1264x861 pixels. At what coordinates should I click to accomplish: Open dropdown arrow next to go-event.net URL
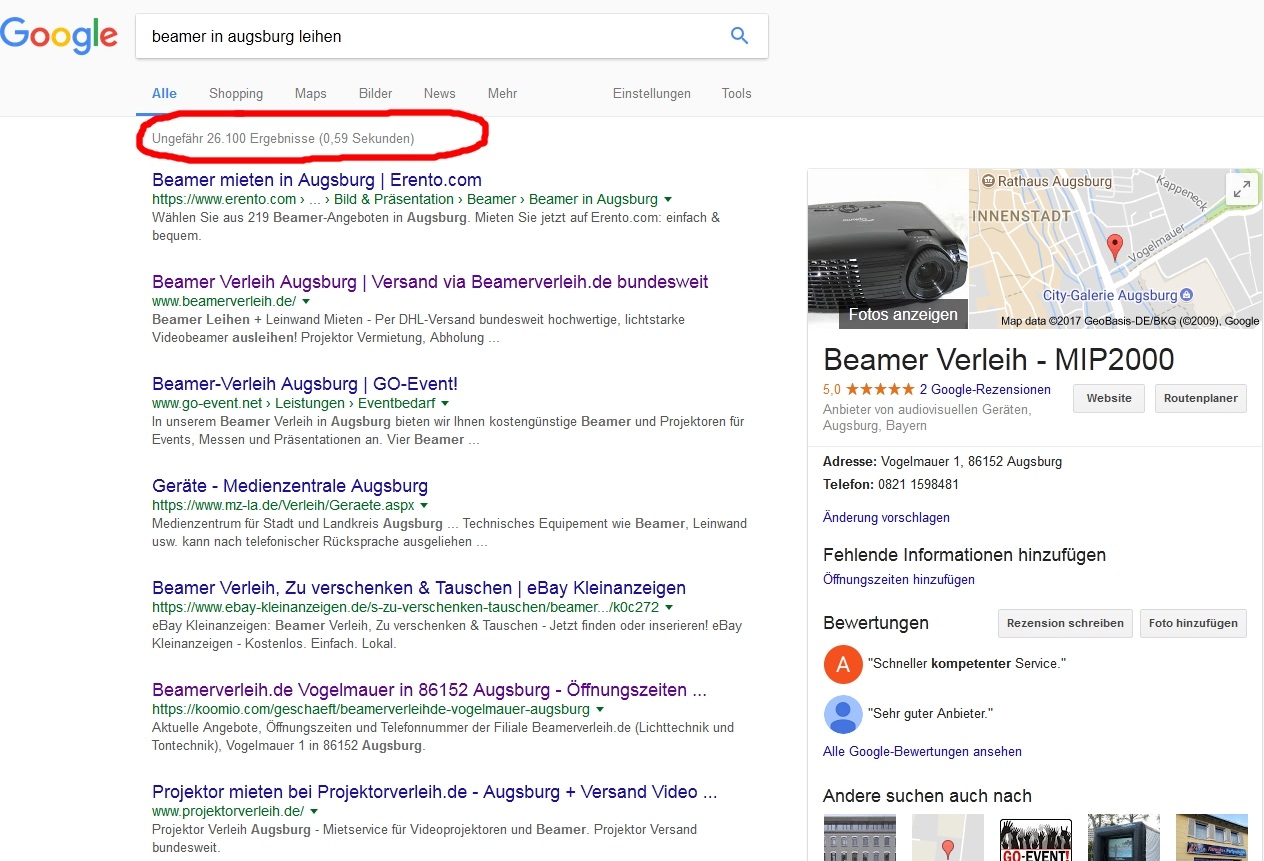point(446,403)
